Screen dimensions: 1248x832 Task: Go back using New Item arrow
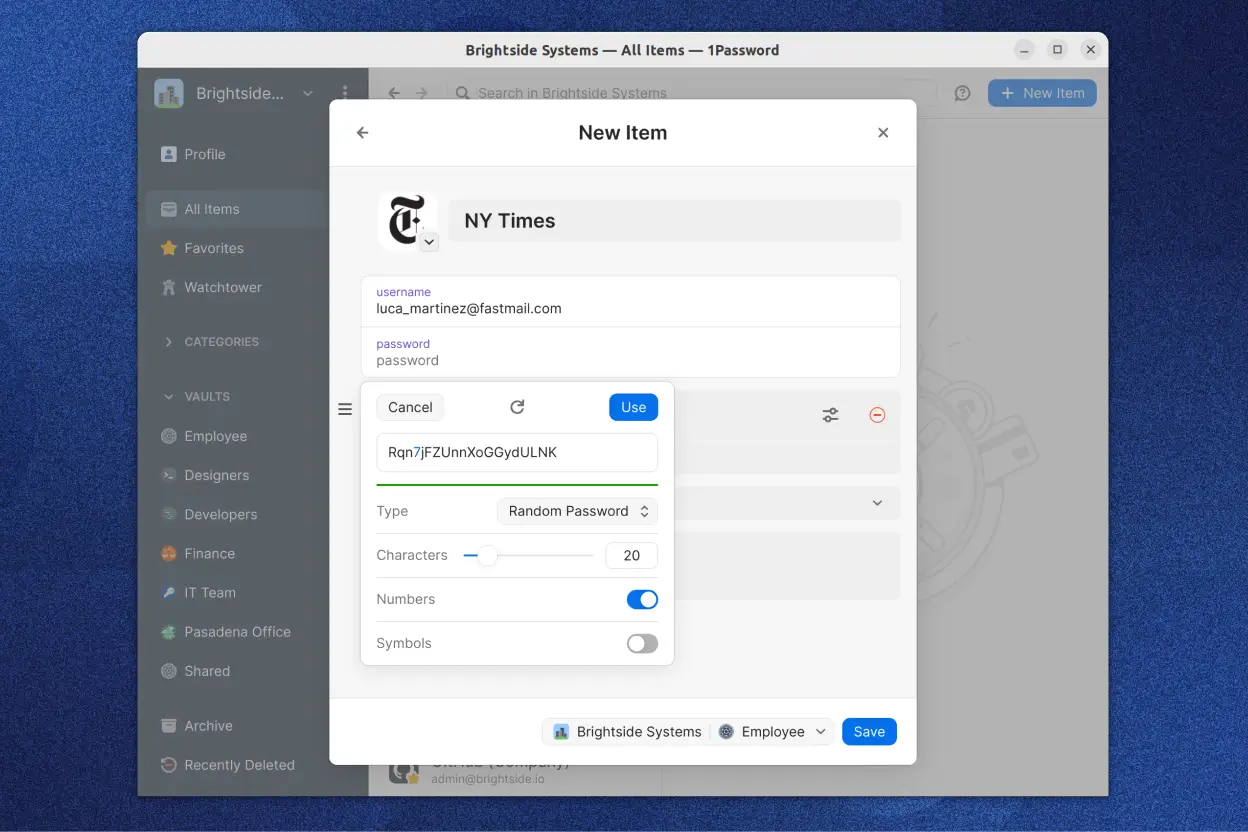(x=363, y=132)
